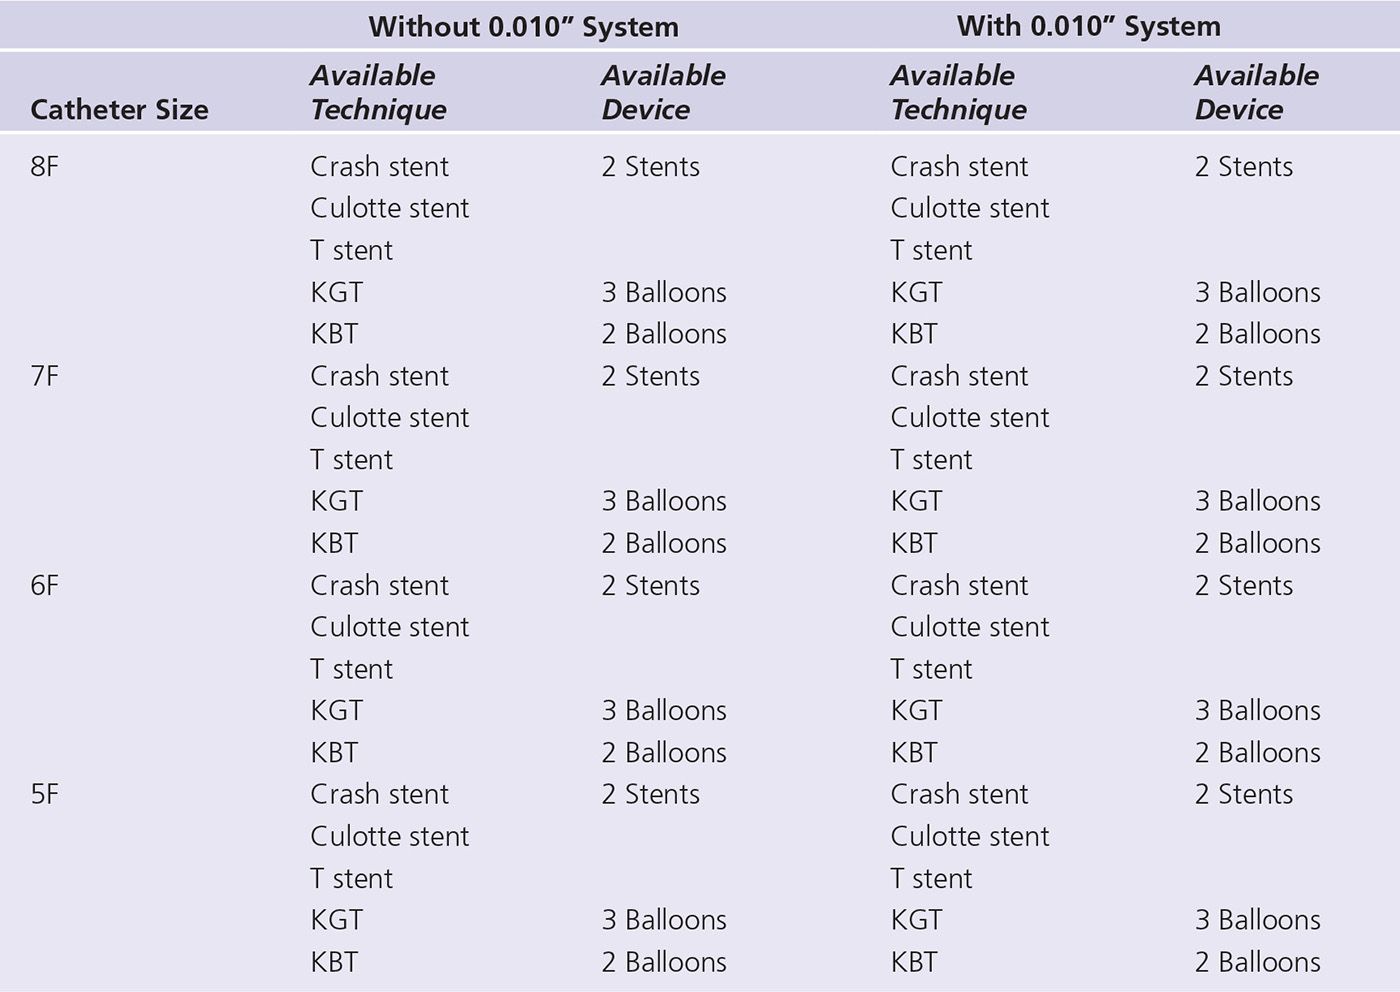Click 6F "Crash stent" in With 0.010″ group
The width and height of the screenshot is (1400, 992).
click(959, 585)
